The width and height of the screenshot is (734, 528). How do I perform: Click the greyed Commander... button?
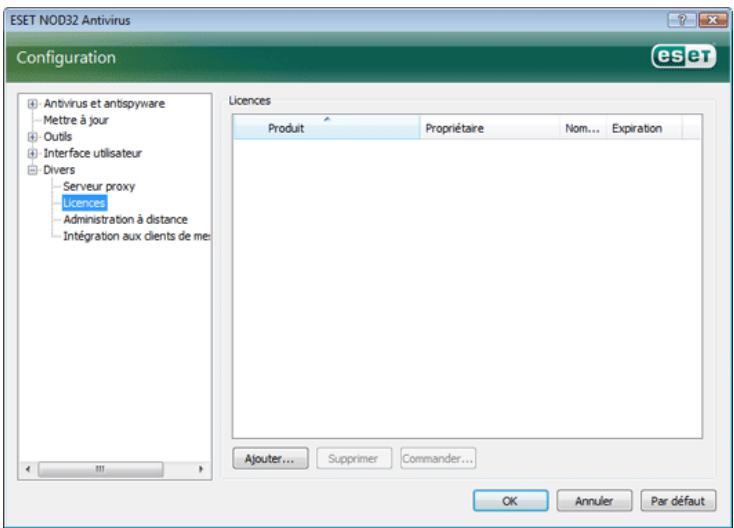(438, 458)
